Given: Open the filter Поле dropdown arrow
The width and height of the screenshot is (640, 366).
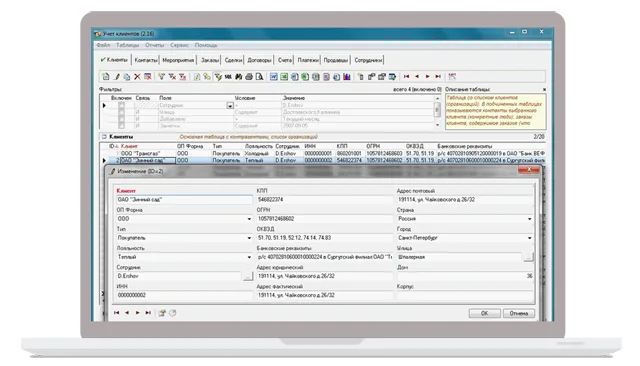Looking at the screenshot, I should point(230,105).
